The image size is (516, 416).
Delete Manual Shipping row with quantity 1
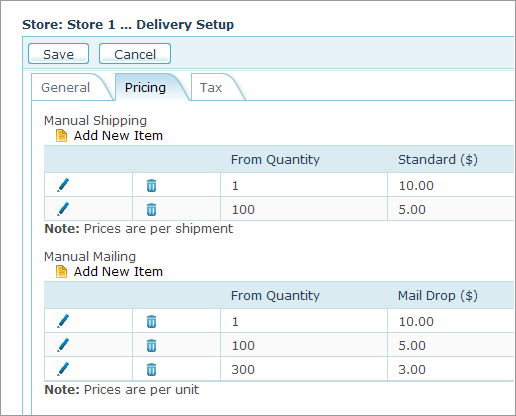(151, 185)
